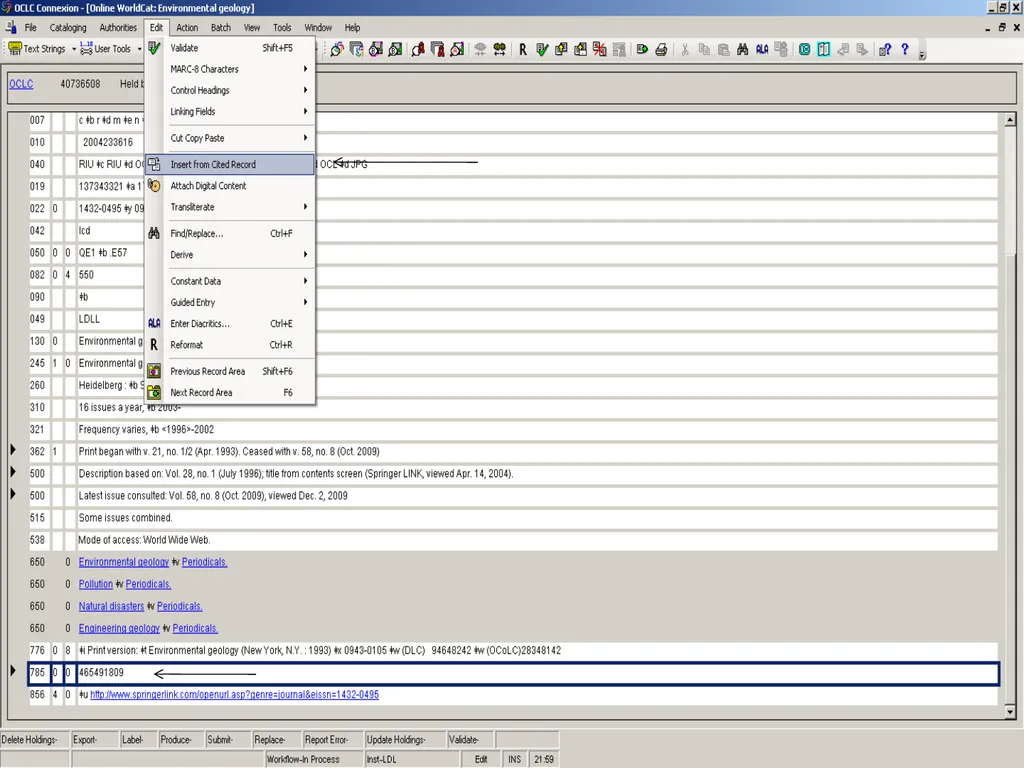The height and width of the screenshot is (768, 1024).
Task: Open the Pollution subject heading link
Action: pyautogui.click(x=95, y=584)
